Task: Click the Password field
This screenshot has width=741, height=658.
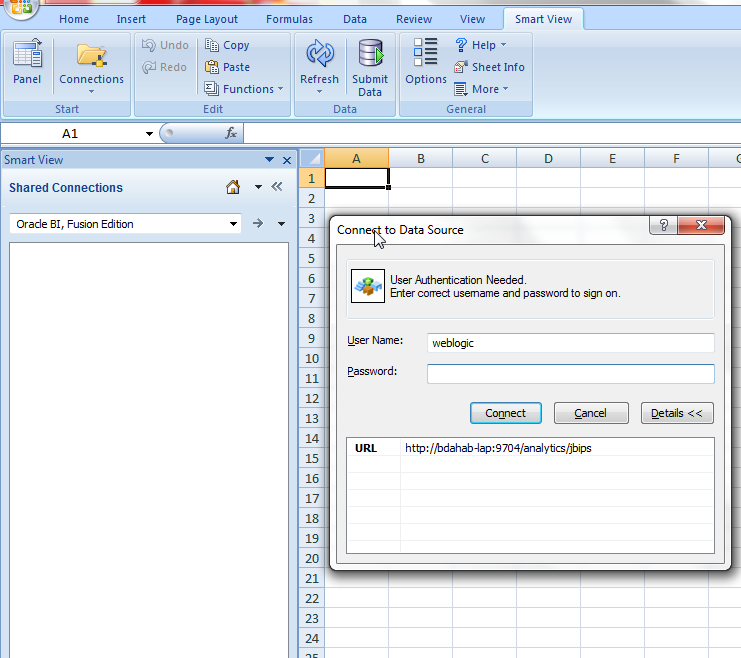Action: pyautogui.click(x=570, y=374)
